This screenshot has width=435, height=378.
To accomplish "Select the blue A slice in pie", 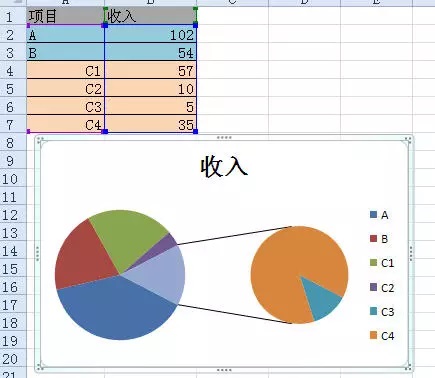I will (117, 310).
